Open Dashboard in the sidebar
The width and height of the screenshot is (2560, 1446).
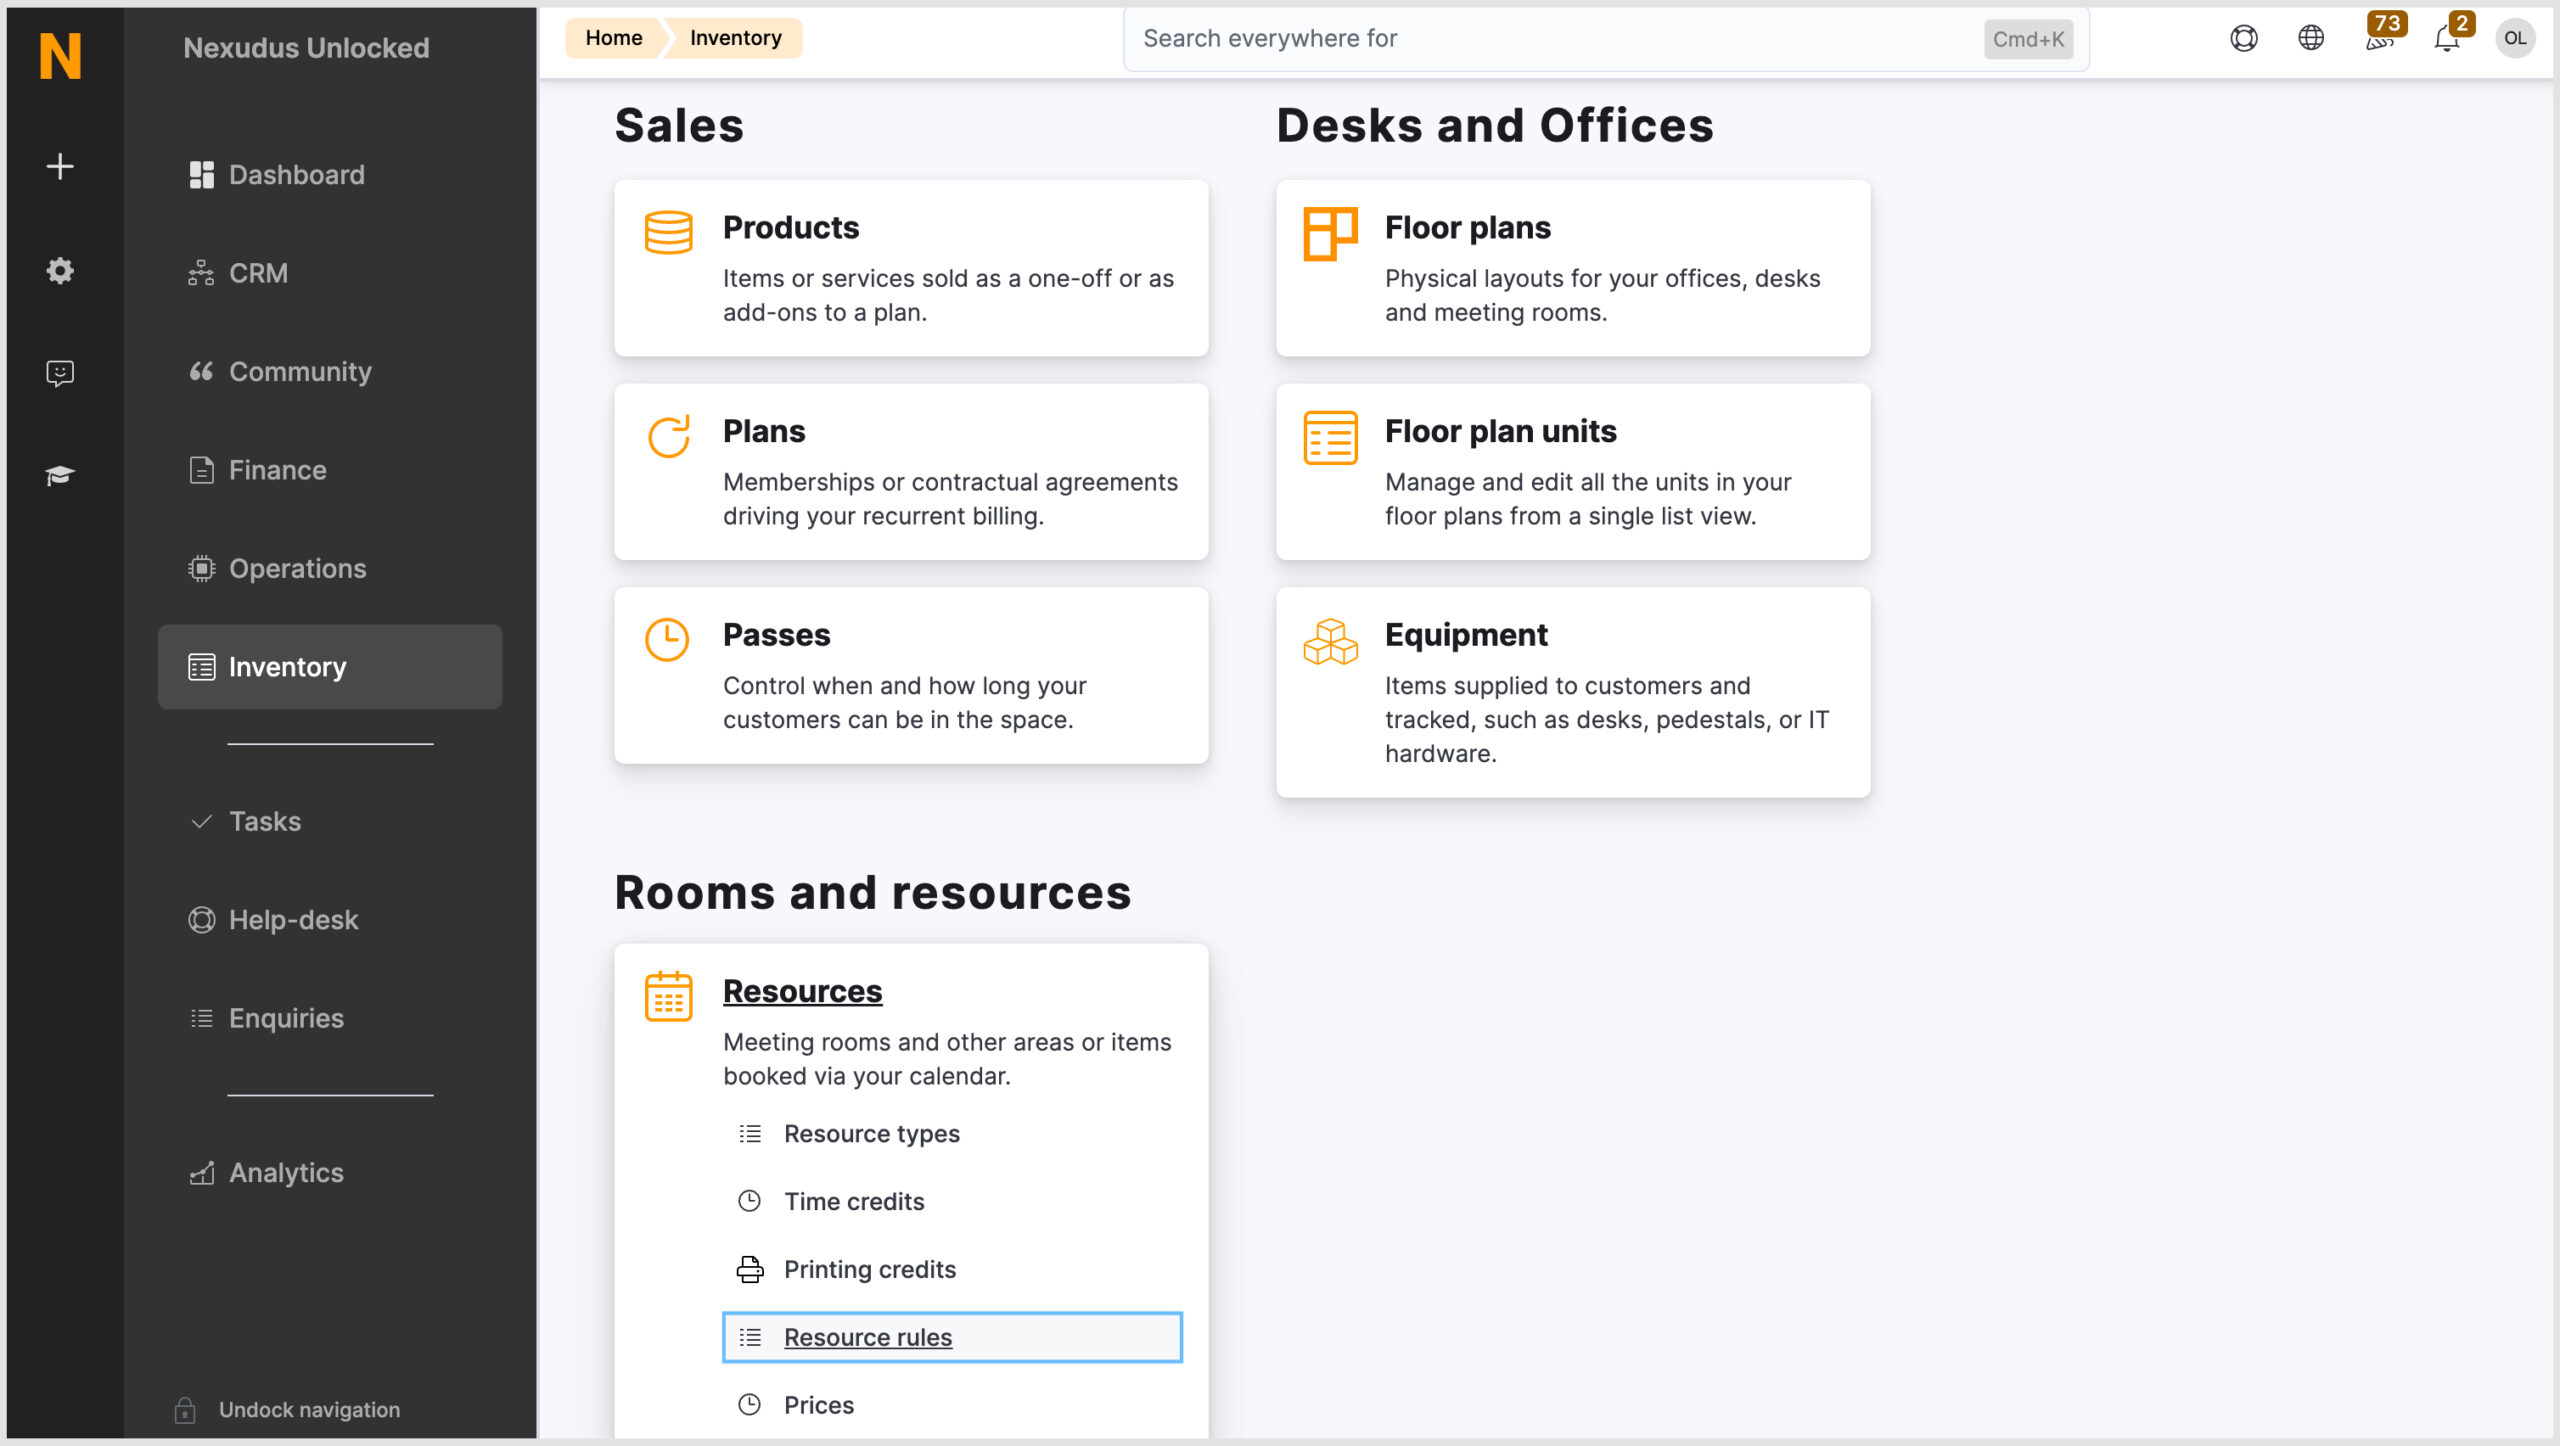click(330, 175)
